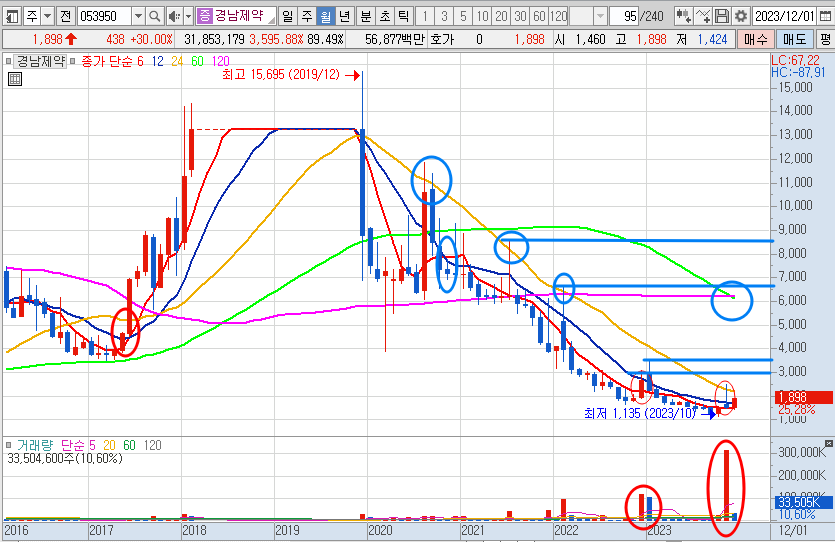This screenshot has width=835, height=542.
Task: Click the red 1,898 price axis tag
Action: 803,397
